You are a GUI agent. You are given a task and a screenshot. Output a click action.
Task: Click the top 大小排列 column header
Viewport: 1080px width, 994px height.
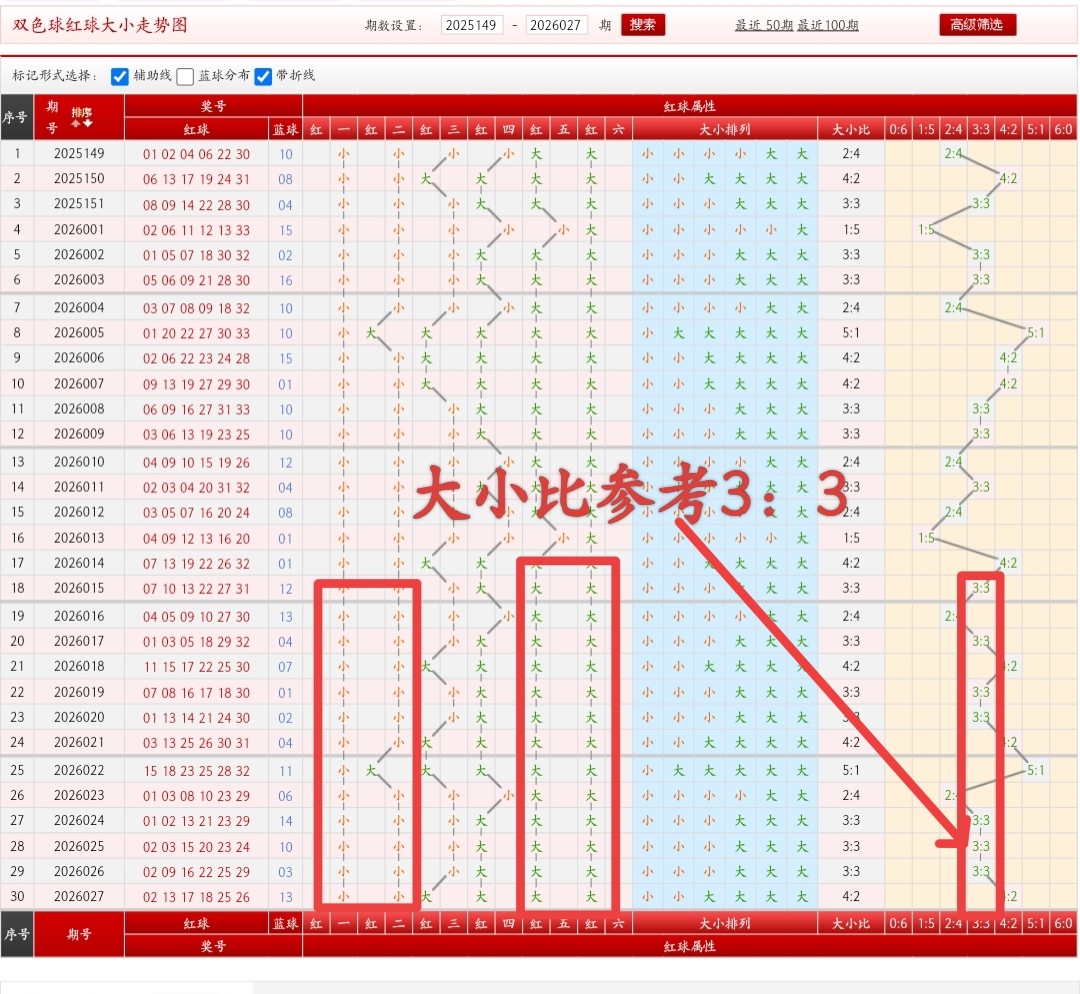pos(725,130)
